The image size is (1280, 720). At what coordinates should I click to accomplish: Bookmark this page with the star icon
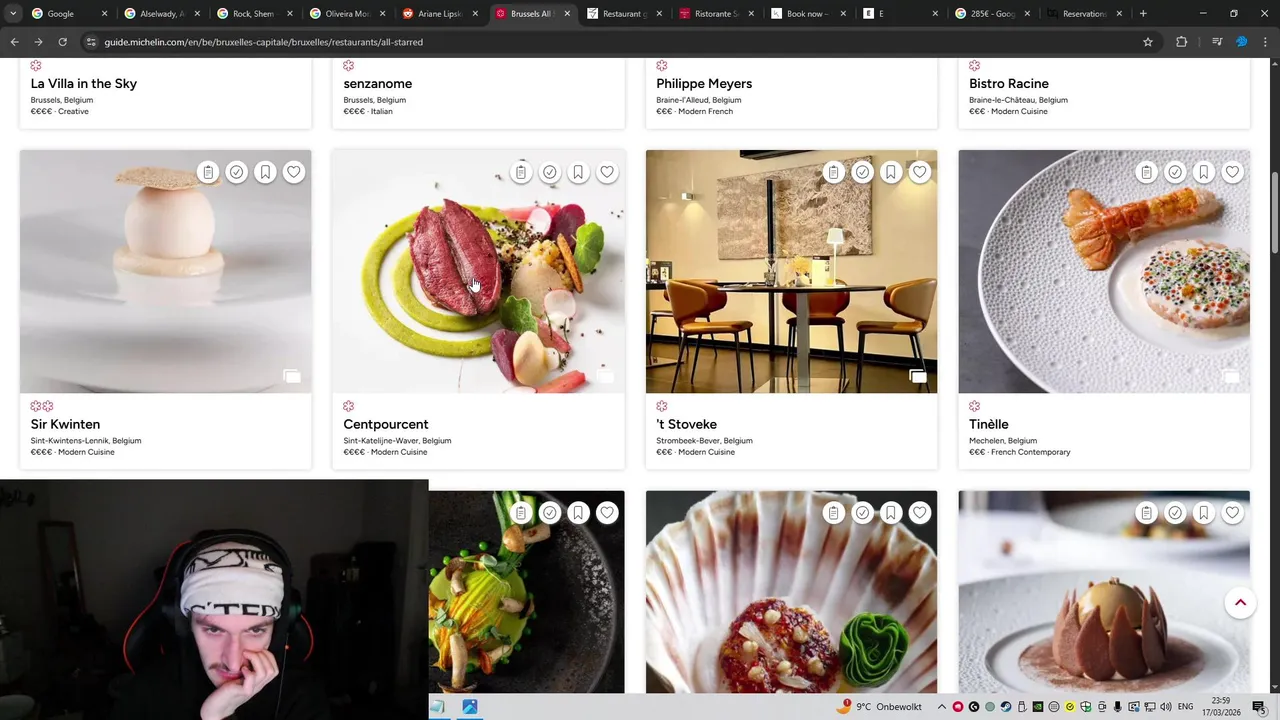coord(1148,42)
